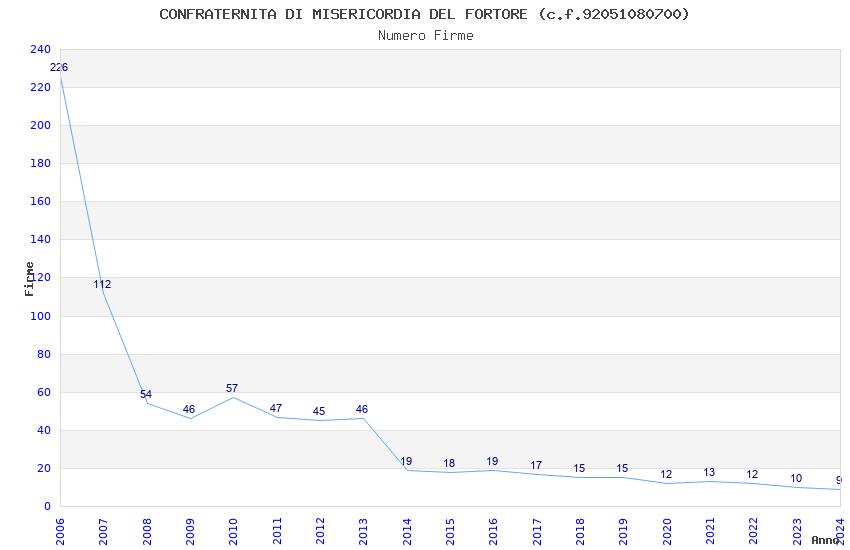Pick the data value 18 for 2015

point(449,463)
